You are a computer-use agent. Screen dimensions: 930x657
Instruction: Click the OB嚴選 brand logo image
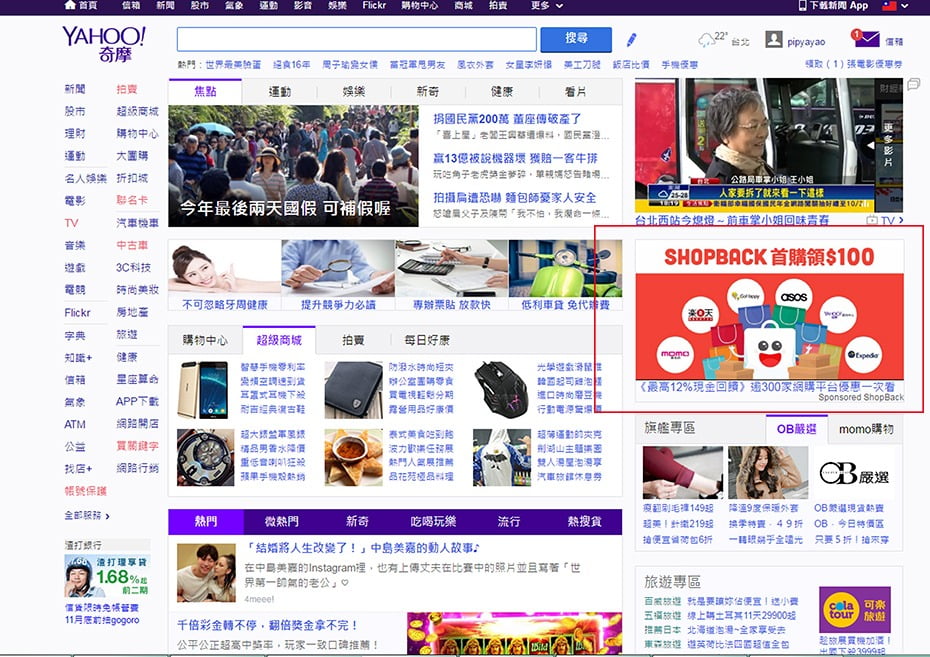pos(854,473)
